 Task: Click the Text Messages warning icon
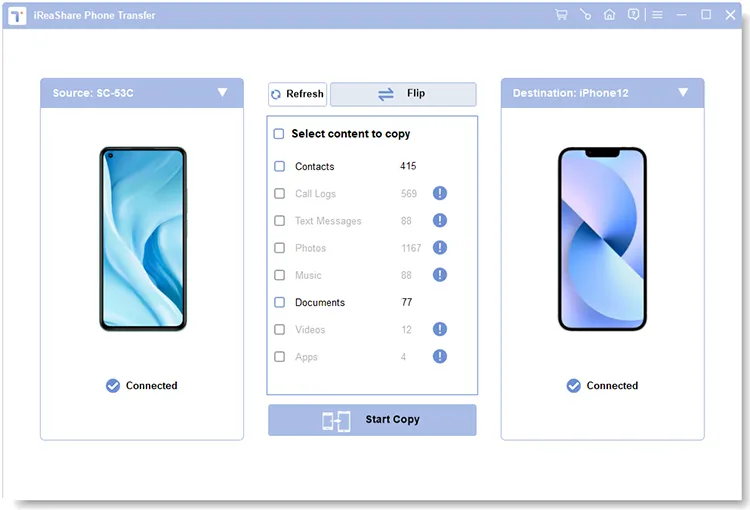(440, 221)
